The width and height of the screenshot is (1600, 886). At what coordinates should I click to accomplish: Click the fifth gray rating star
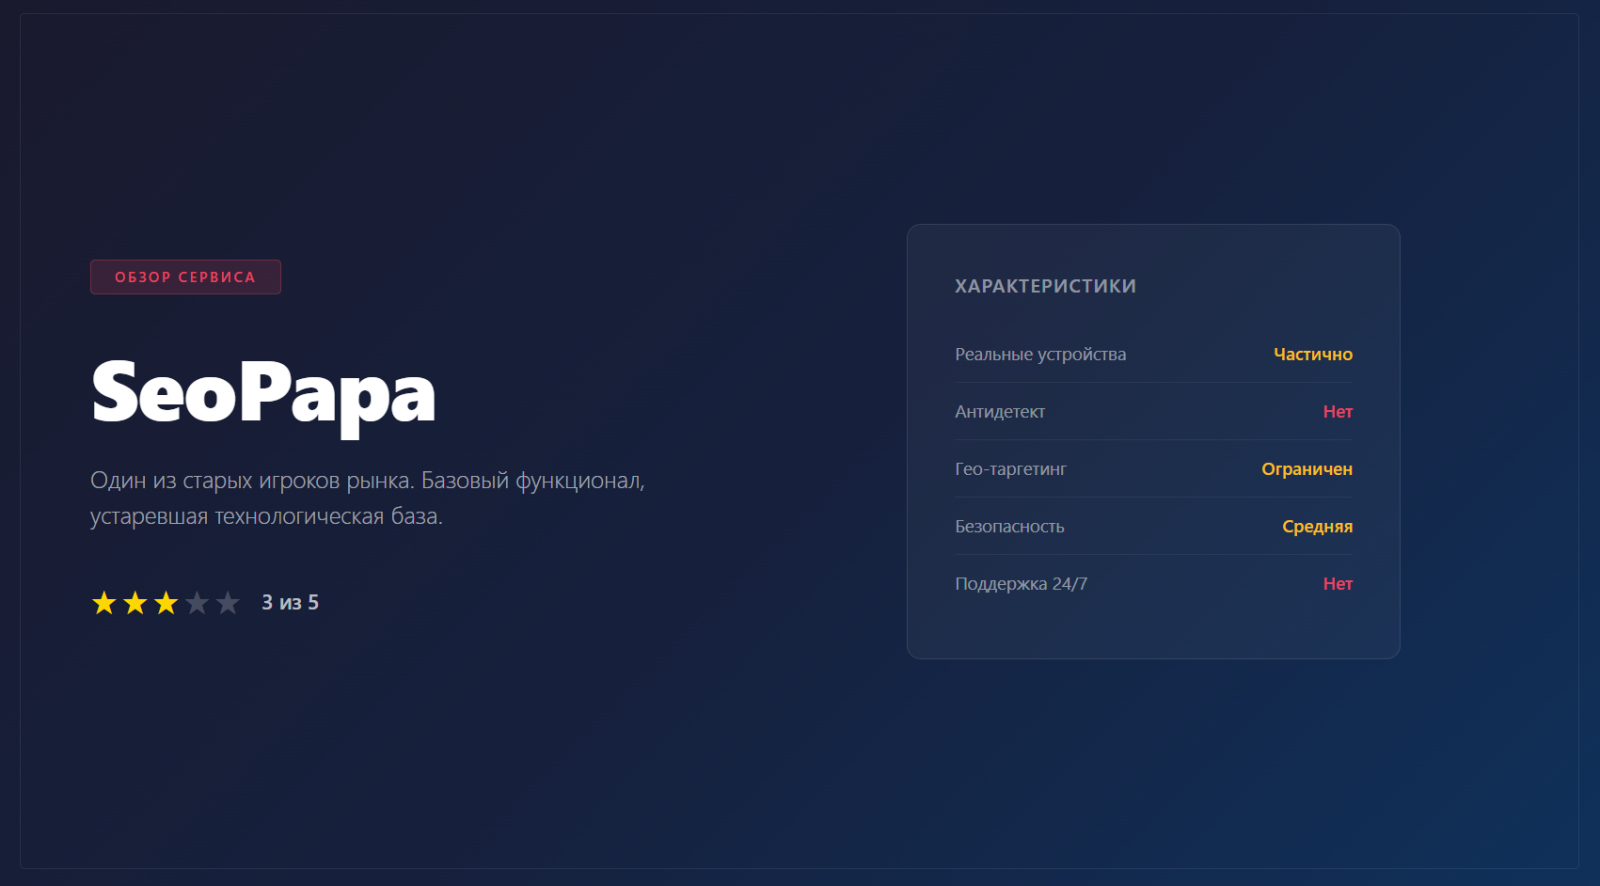coord(228,603)
